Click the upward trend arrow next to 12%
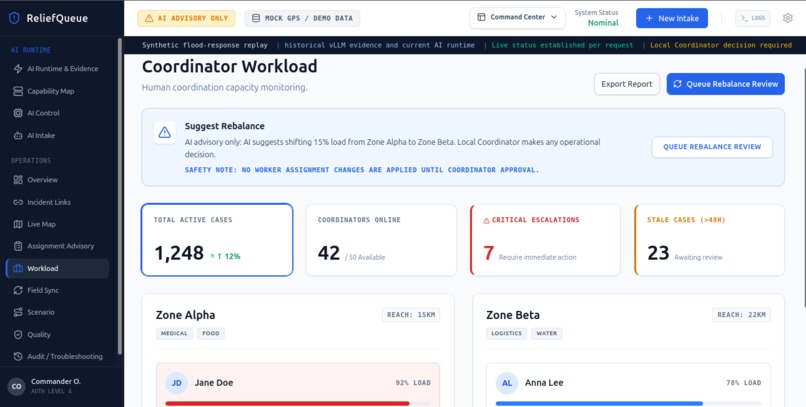This screenshot has height=407, width=806. [x=212, y=256]
